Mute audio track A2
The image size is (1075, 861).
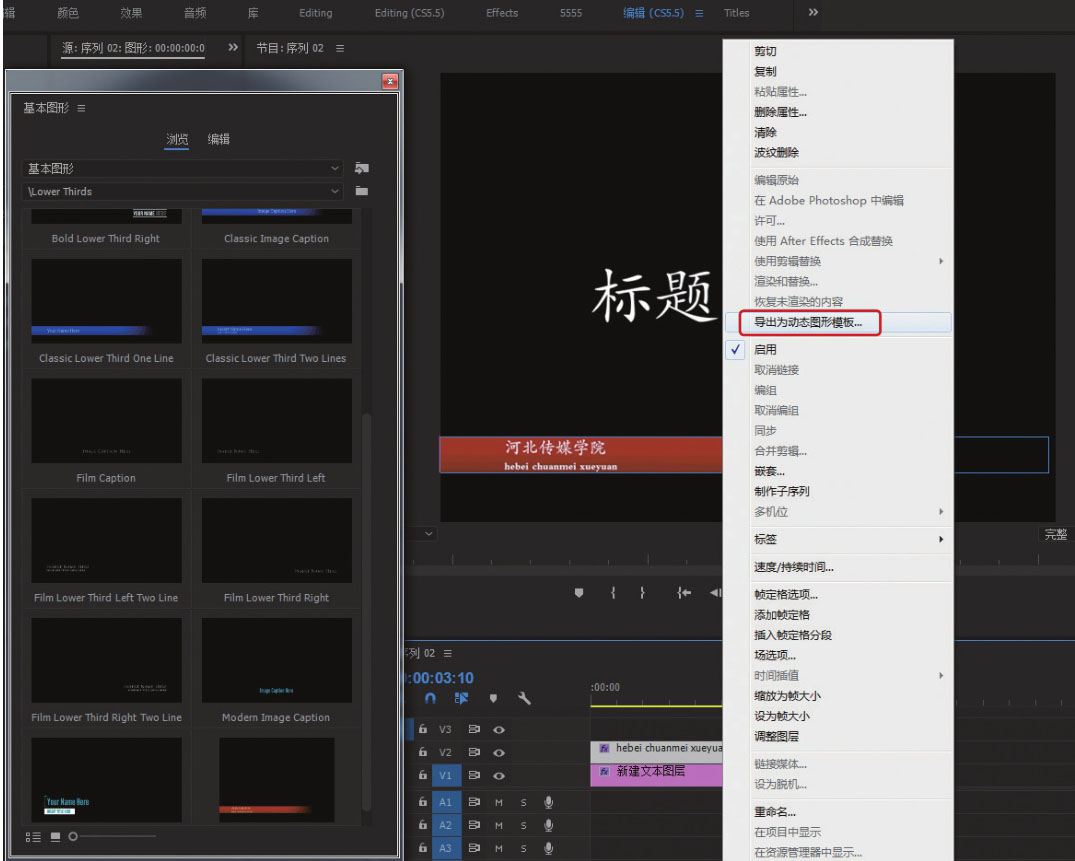497,825
